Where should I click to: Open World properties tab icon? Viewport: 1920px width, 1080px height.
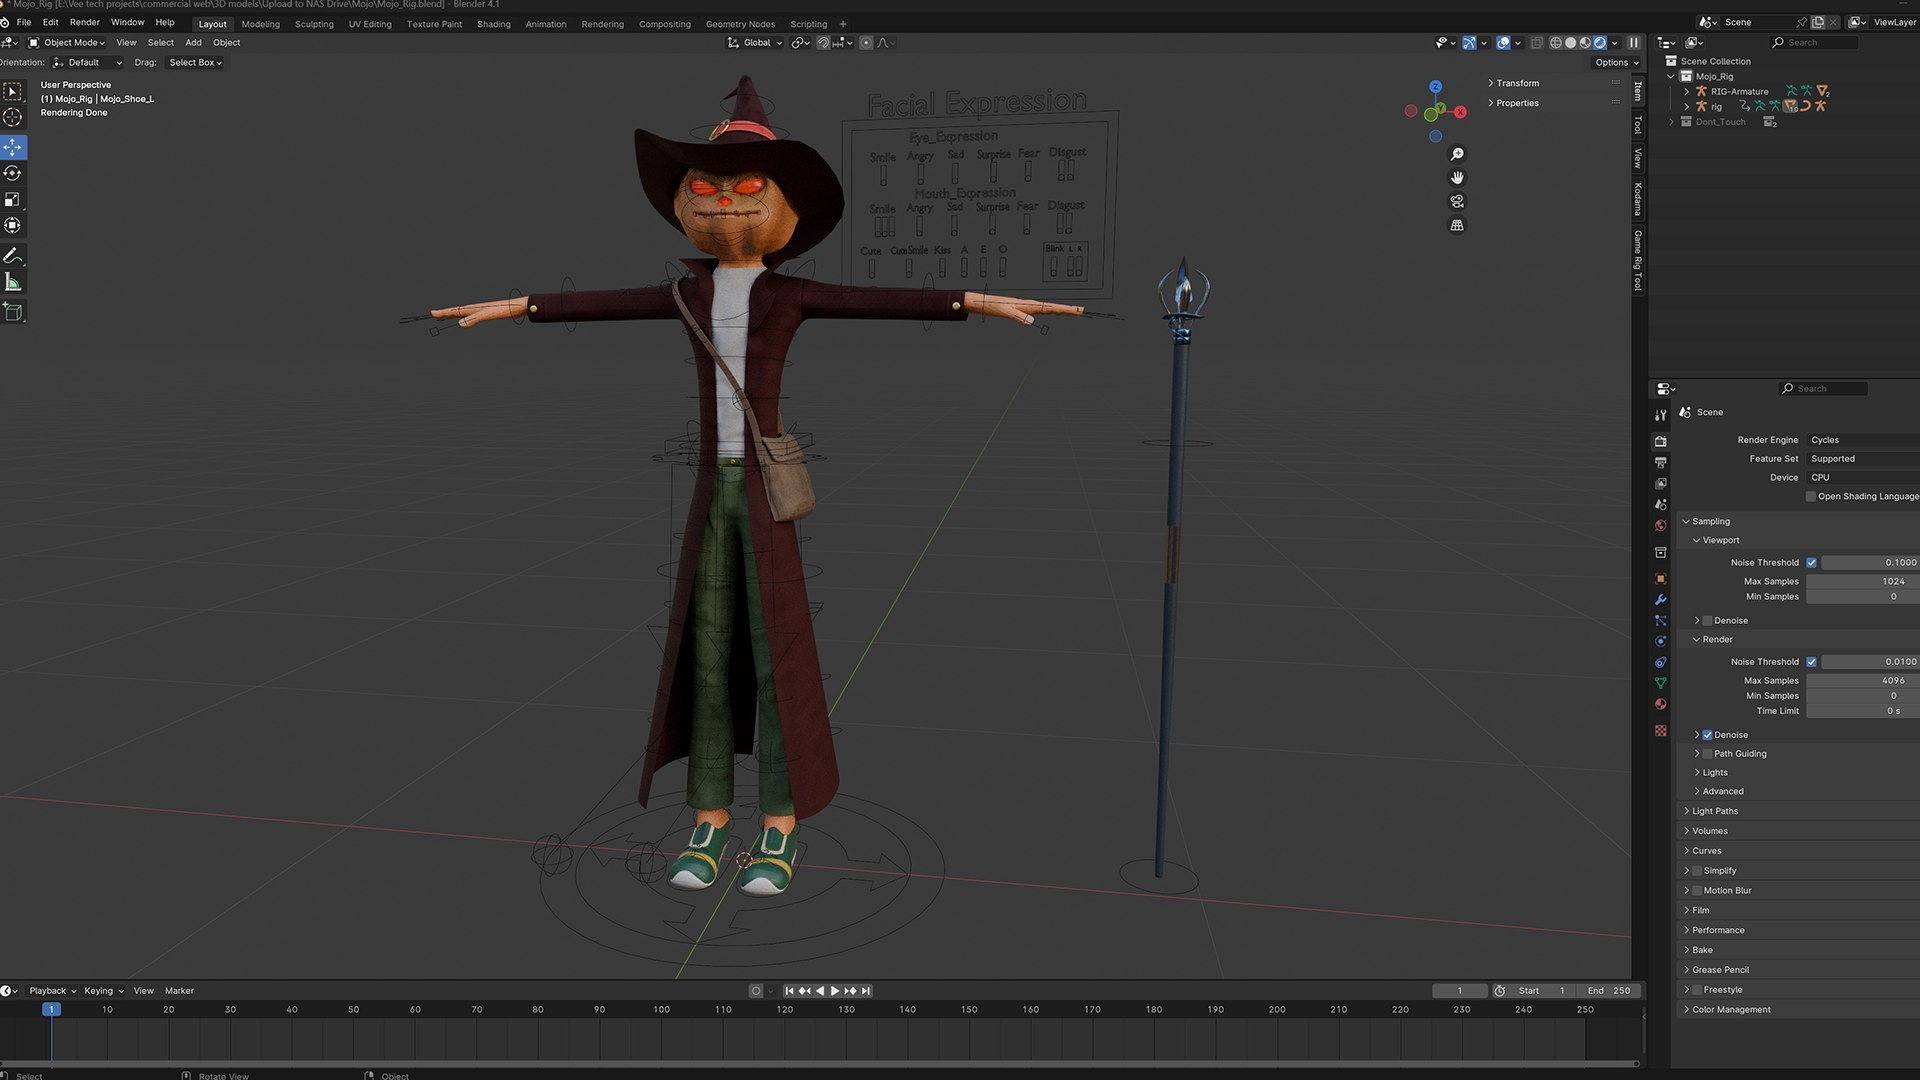pos(1660,525)
